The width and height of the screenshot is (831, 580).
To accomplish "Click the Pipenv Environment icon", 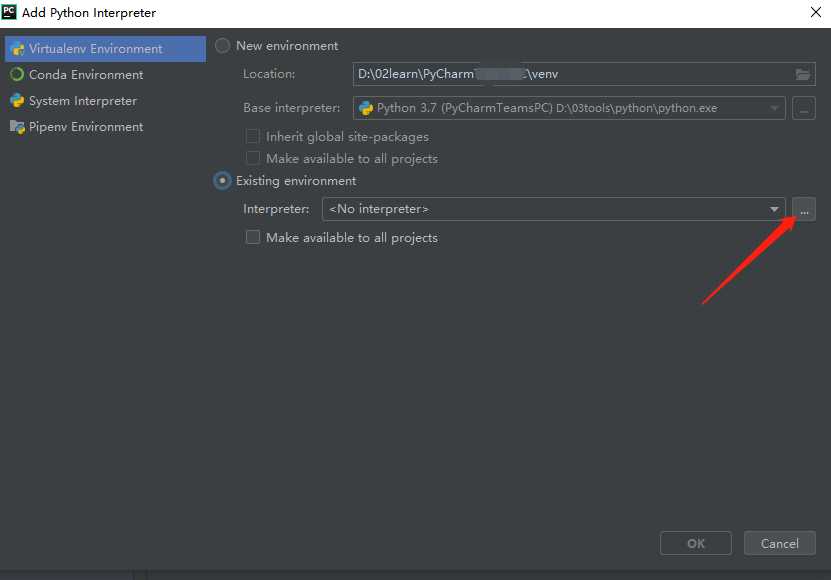I will pyautogui.click(x=17, y=127).
